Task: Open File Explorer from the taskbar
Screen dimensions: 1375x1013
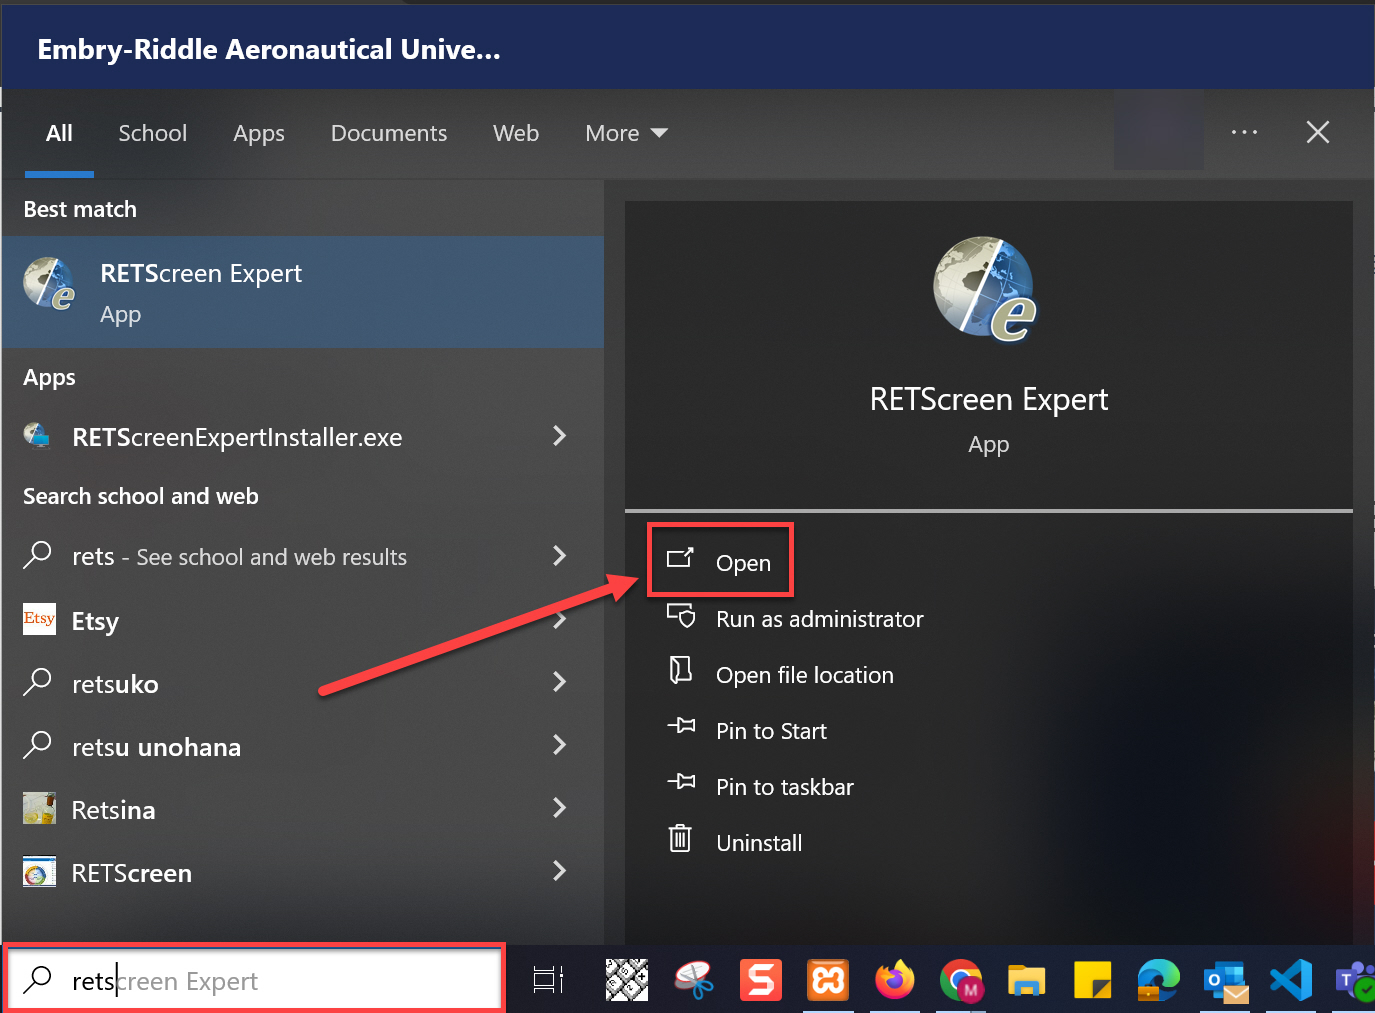Action: [x=1027, y=981]
